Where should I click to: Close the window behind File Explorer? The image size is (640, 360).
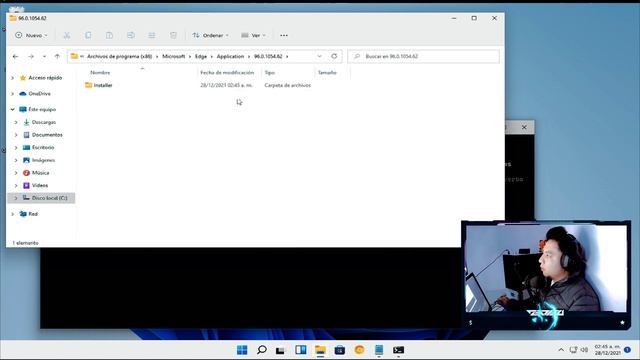point(524,127)
